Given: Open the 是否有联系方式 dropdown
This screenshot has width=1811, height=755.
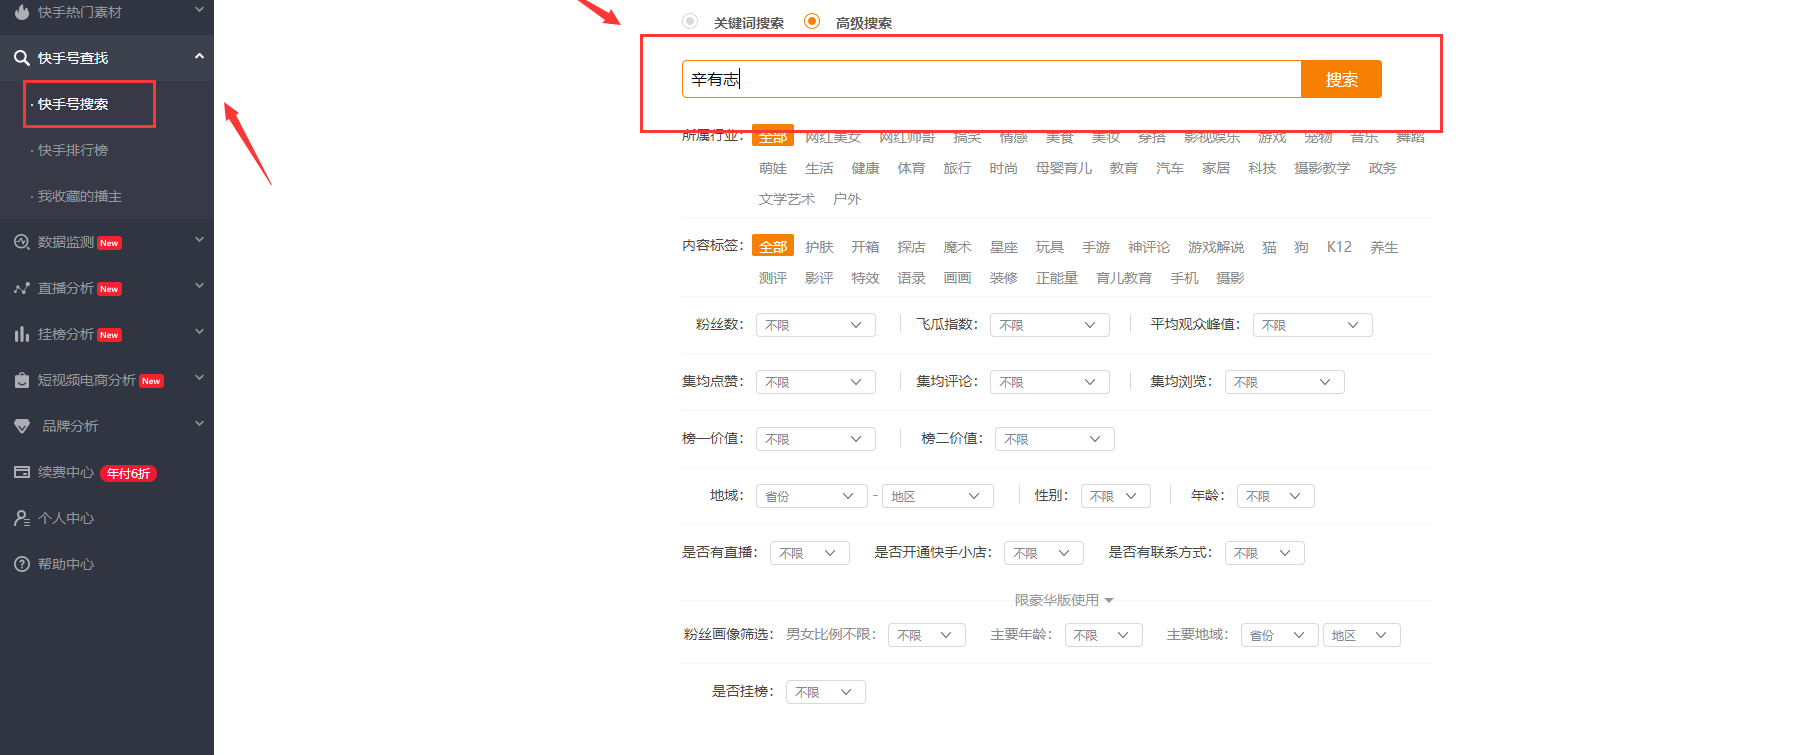Looking at the screenshot, I should coord(1265,553).
